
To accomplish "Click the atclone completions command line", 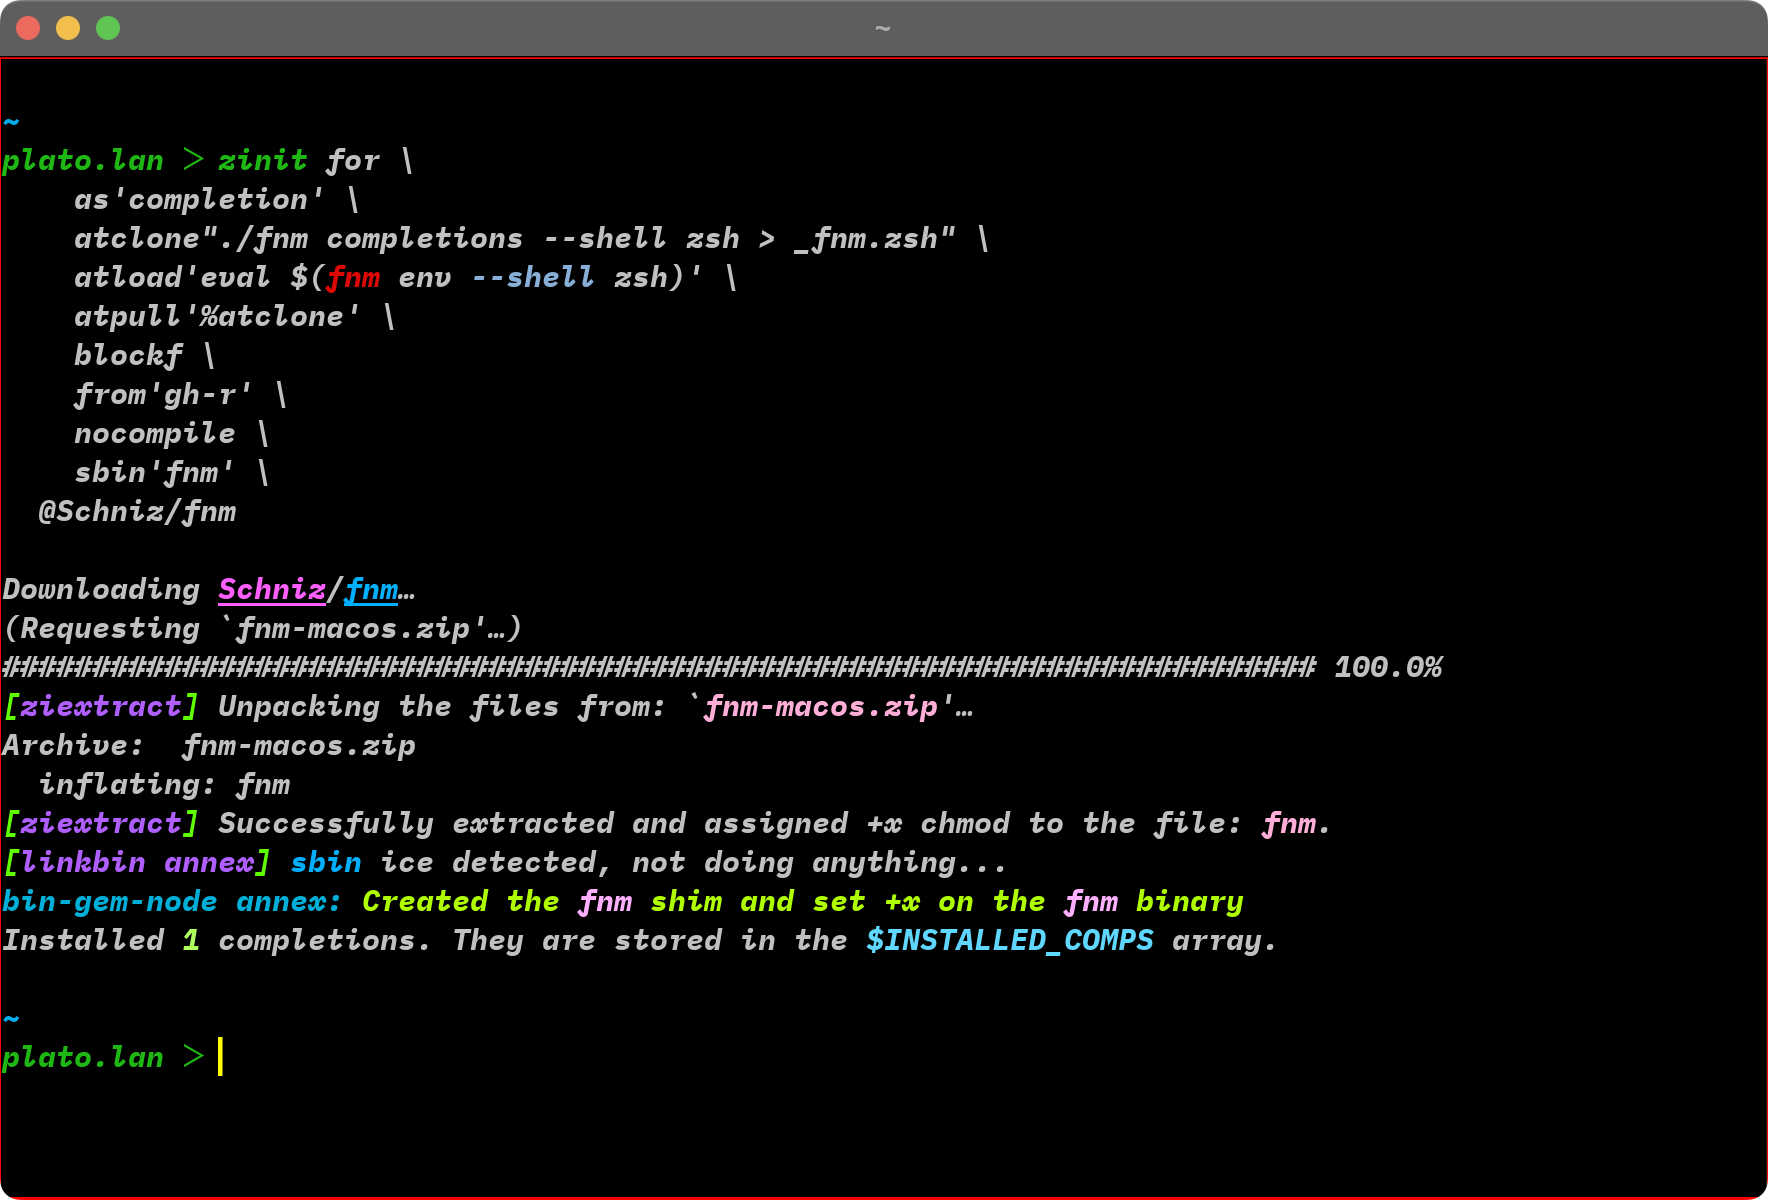I will pyautogui.click(x=530, y=238).
